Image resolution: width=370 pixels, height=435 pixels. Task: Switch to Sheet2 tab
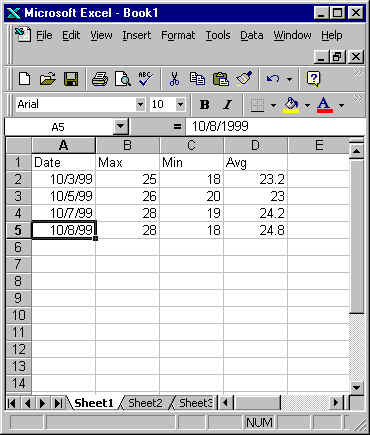[x=145, y=403]
